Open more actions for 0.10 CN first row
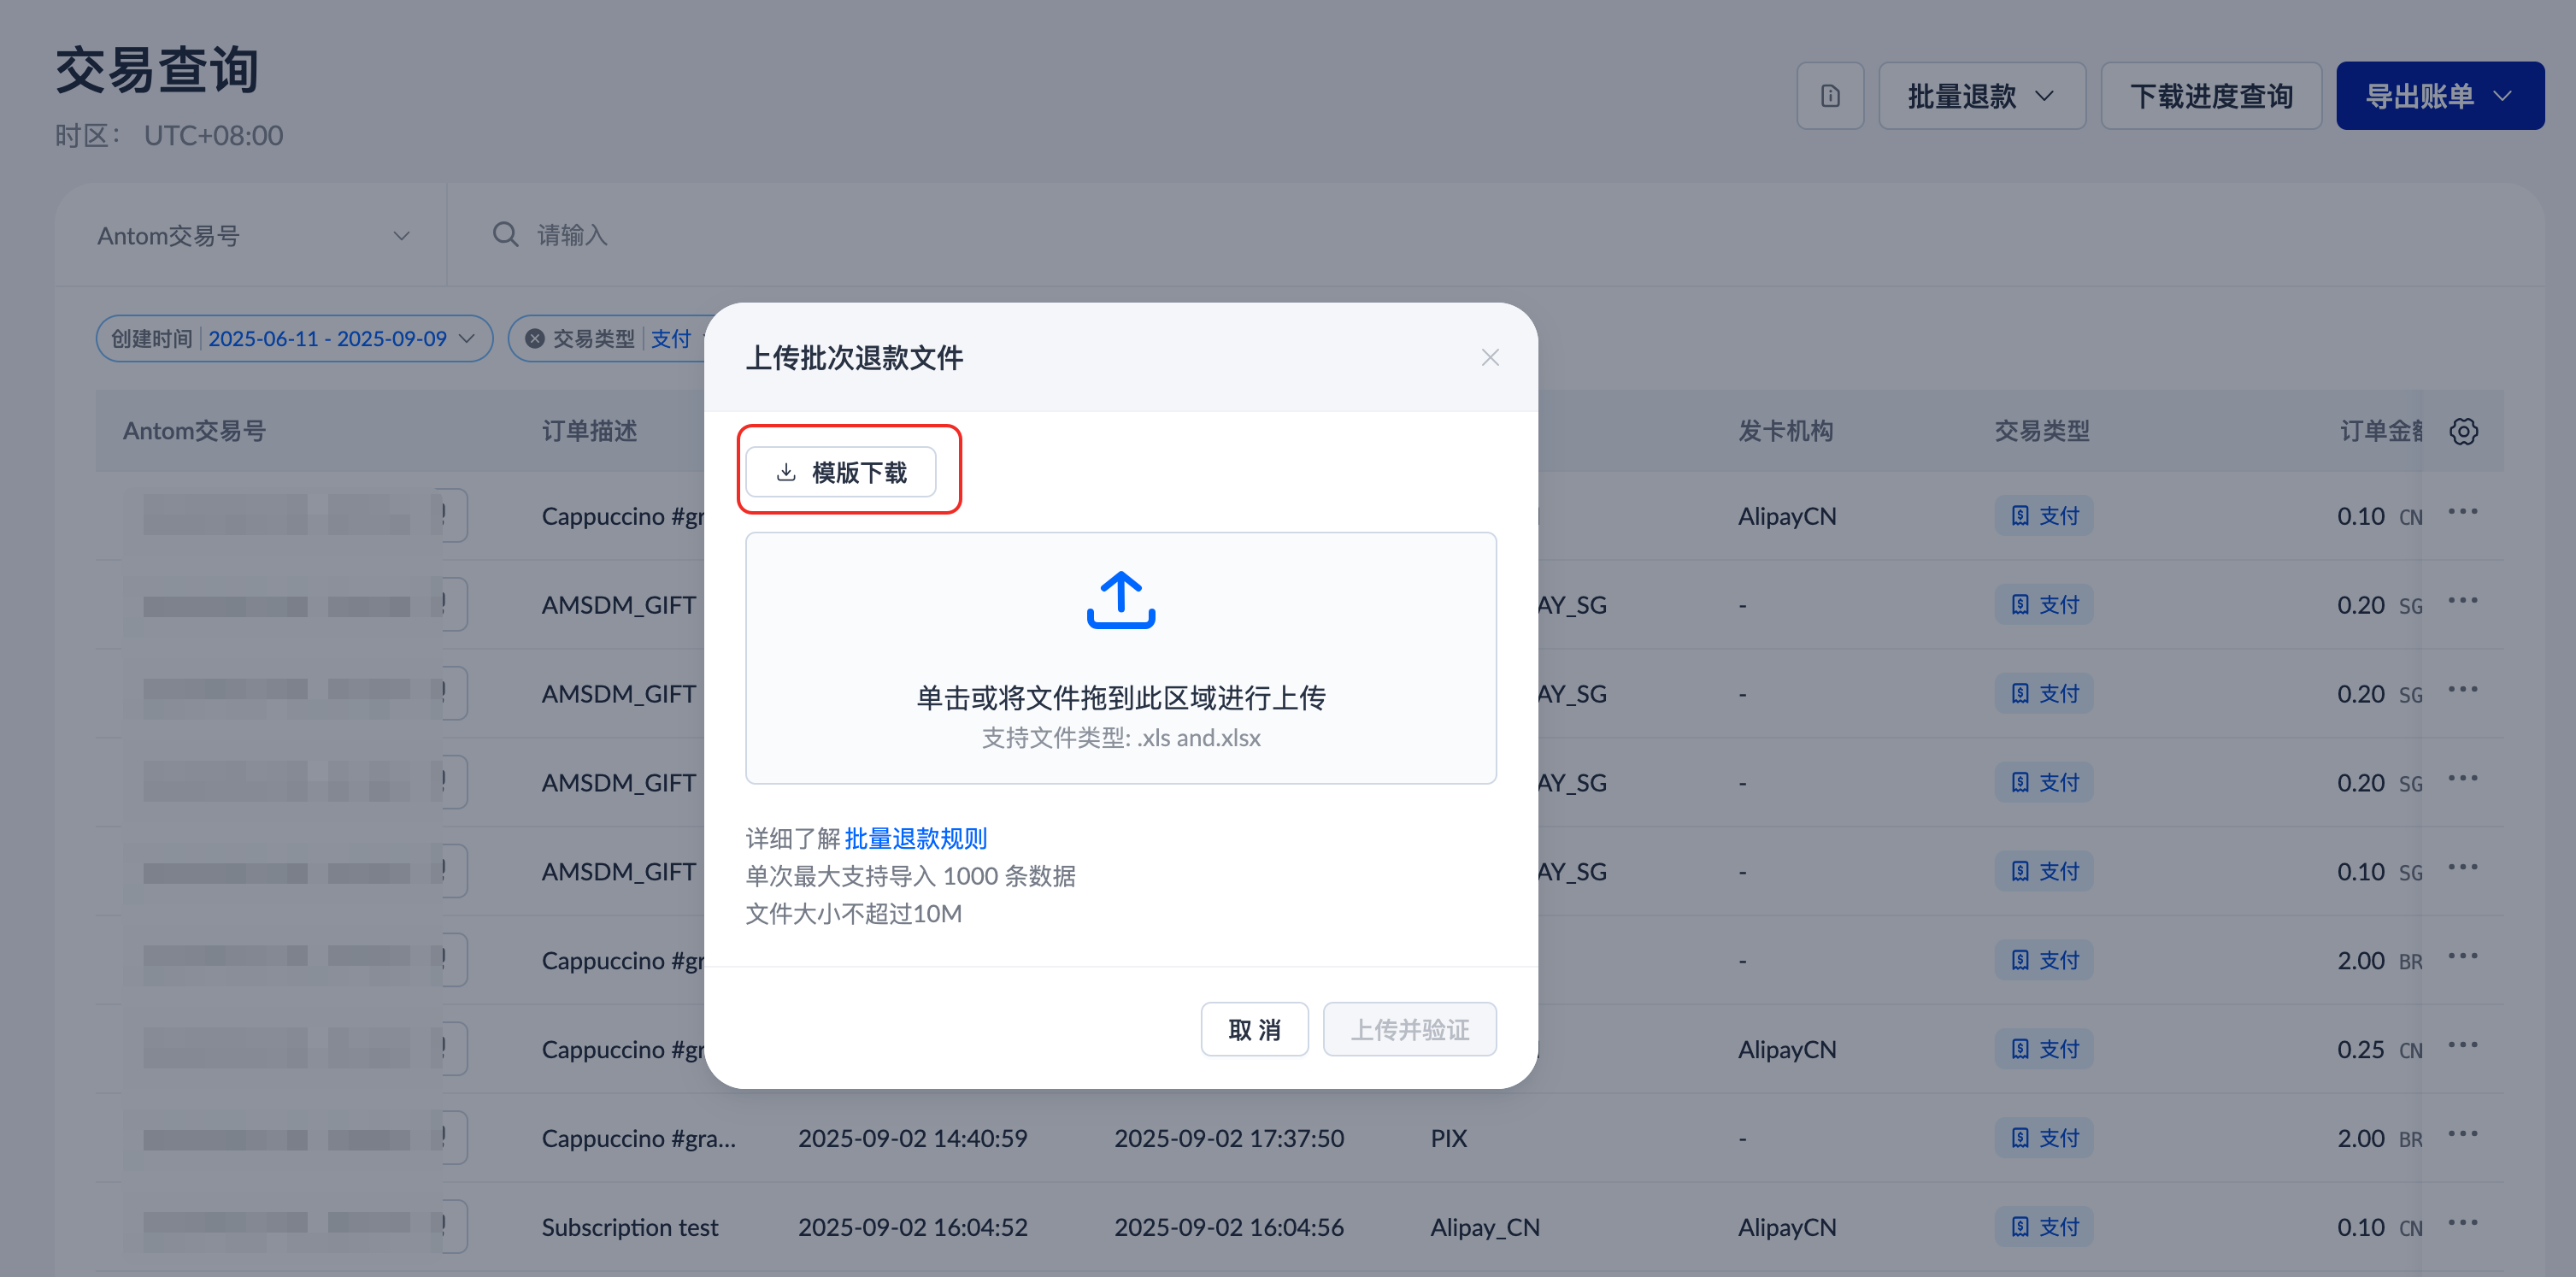This screenshot has height=1277, width=2576. point(2462,513)
